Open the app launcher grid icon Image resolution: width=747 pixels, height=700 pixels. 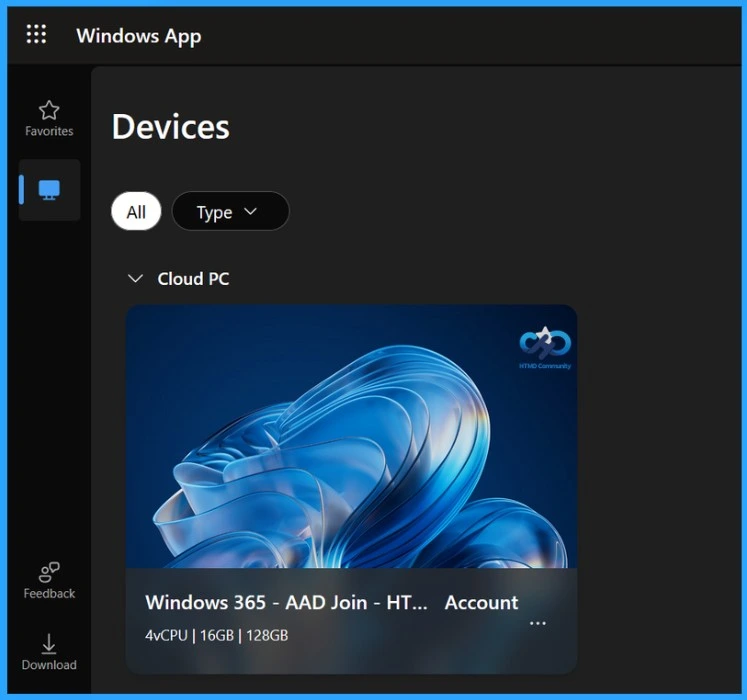(36, 34)
